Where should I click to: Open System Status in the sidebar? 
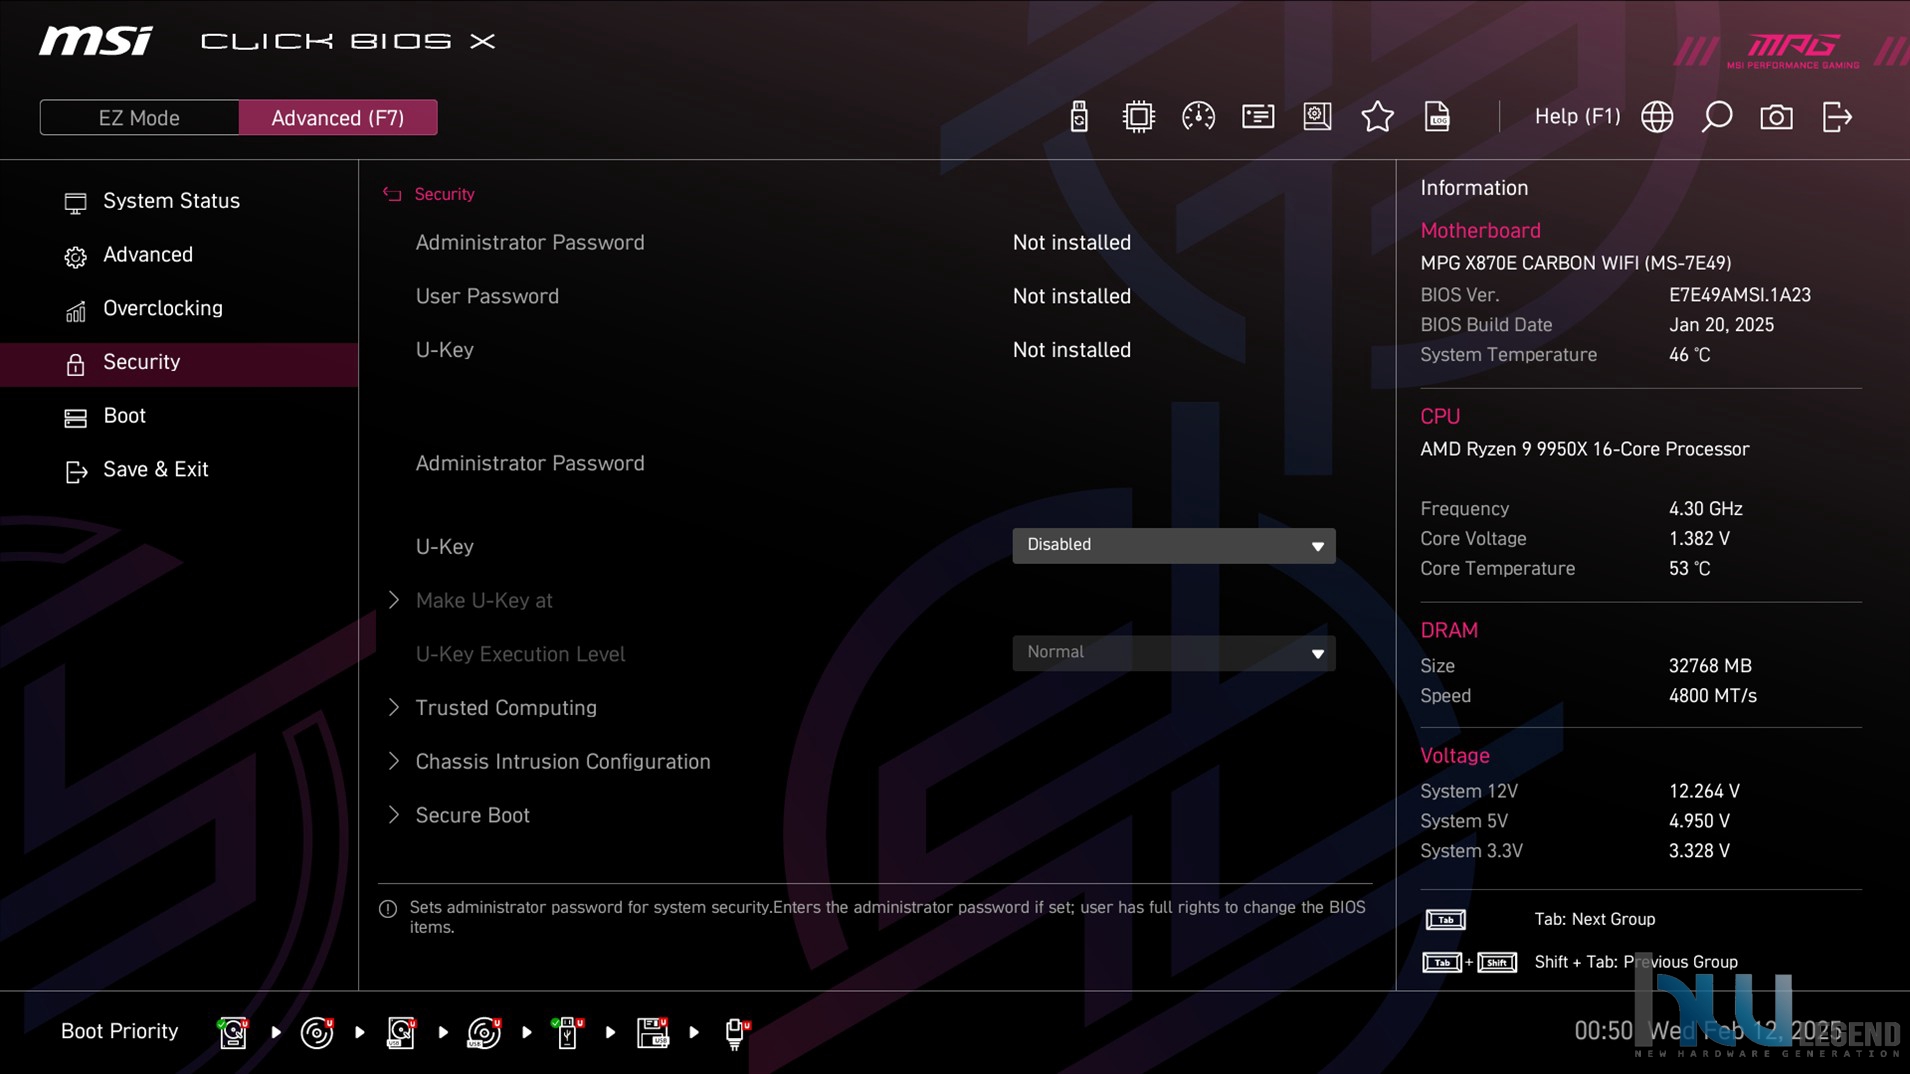(x=179, y=201)
